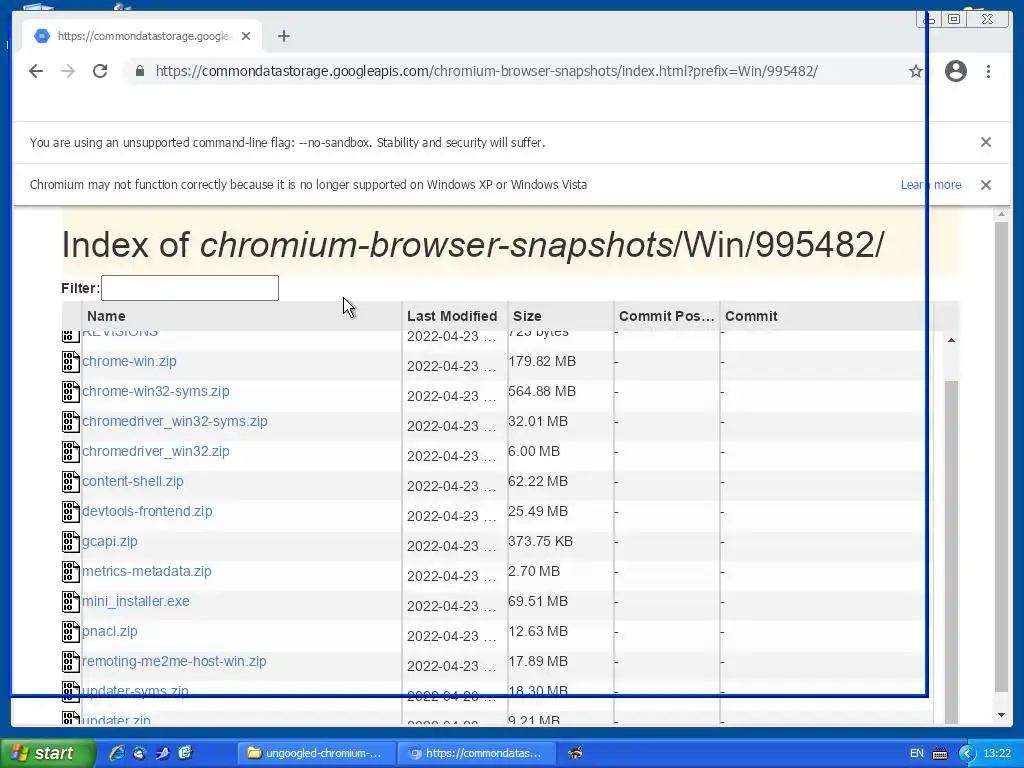This screenshot has width=1024, height=768.
Task: Download chromedriver_win32-syms.zip
Action: 174,421
